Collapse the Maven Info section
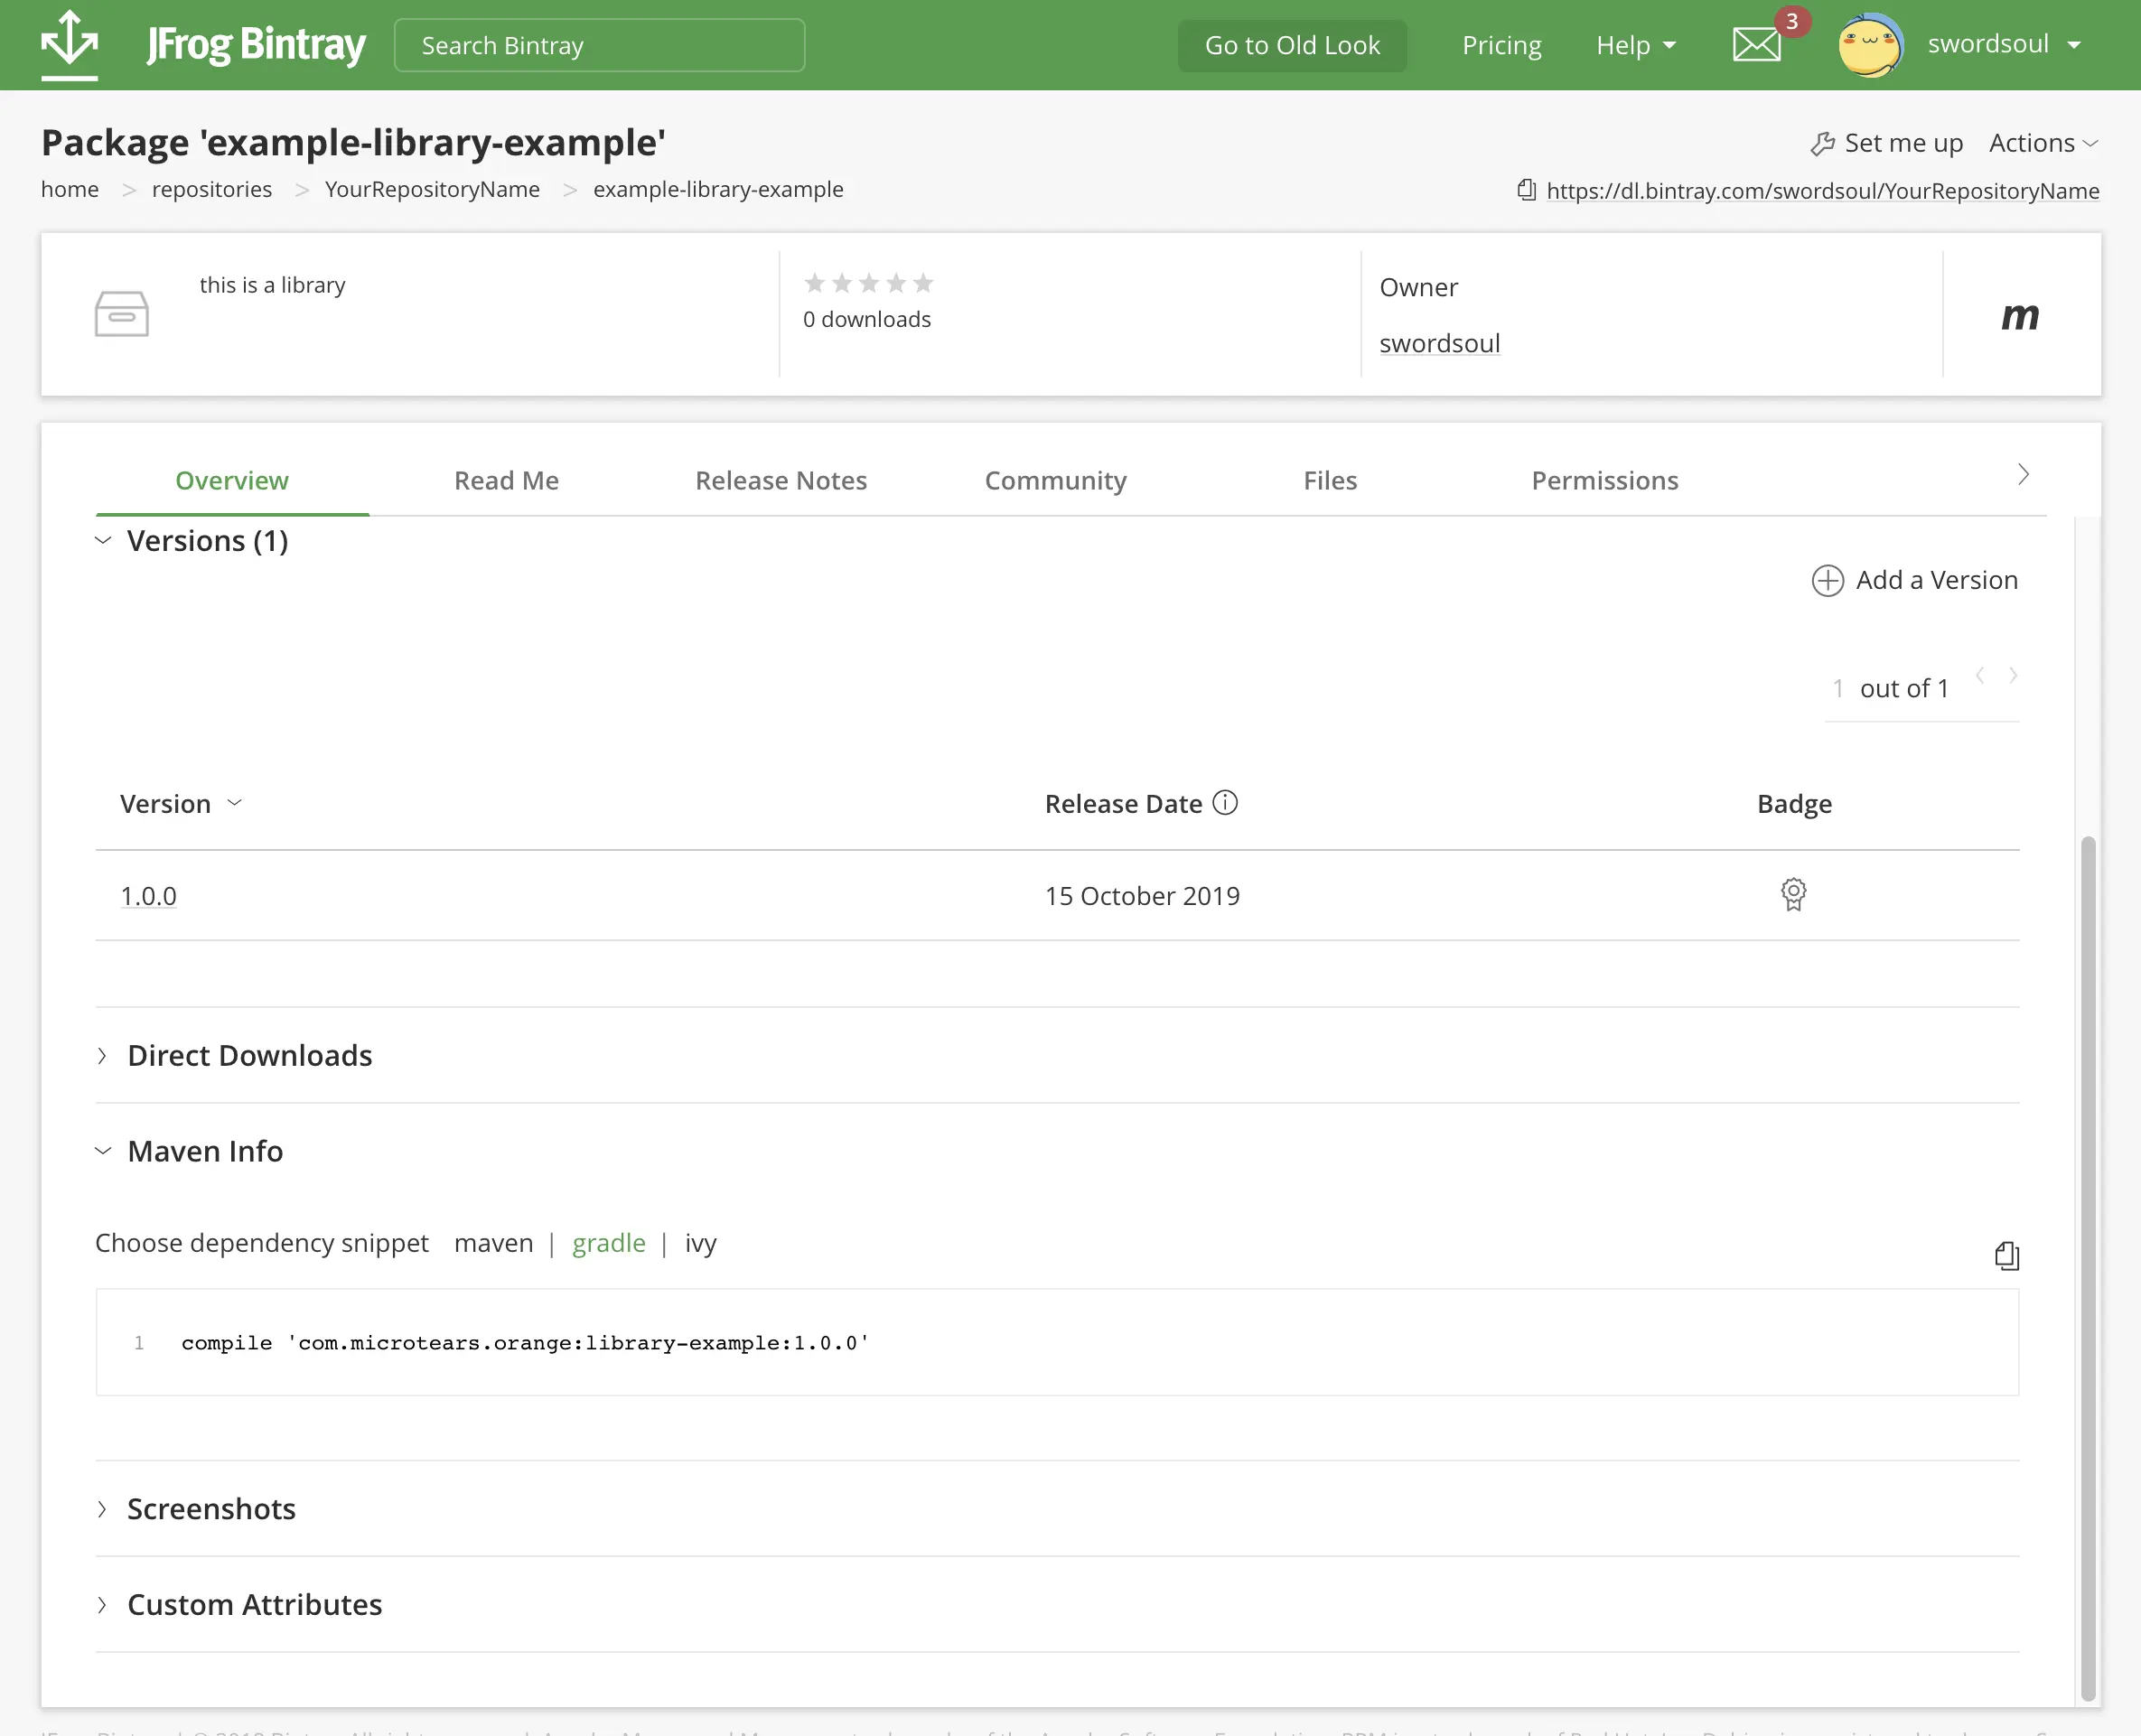The image size is (2141, 1736). 204,1151
